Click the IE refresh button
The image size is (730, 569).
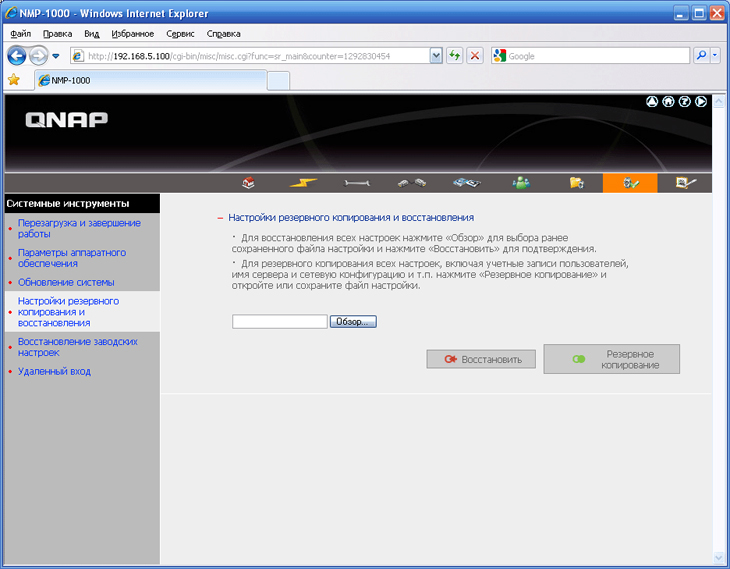(454, 56)
